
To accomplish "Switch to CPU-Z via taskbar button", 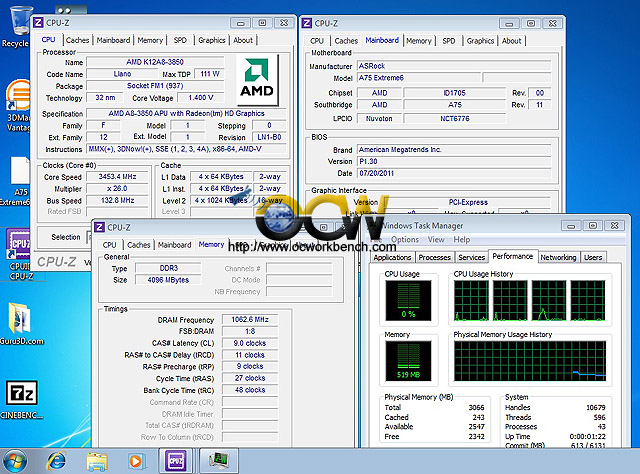I will (176, 461).
